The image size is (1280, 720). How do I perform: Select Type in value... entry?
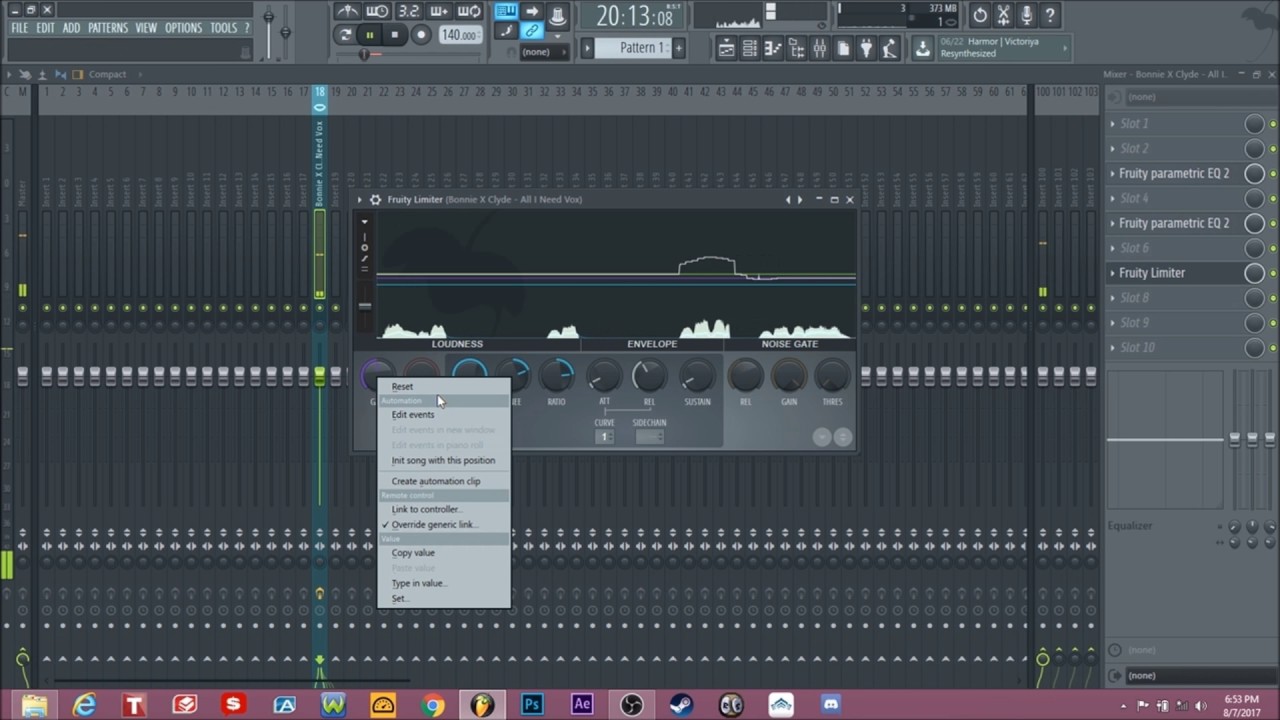pos(443,583)
